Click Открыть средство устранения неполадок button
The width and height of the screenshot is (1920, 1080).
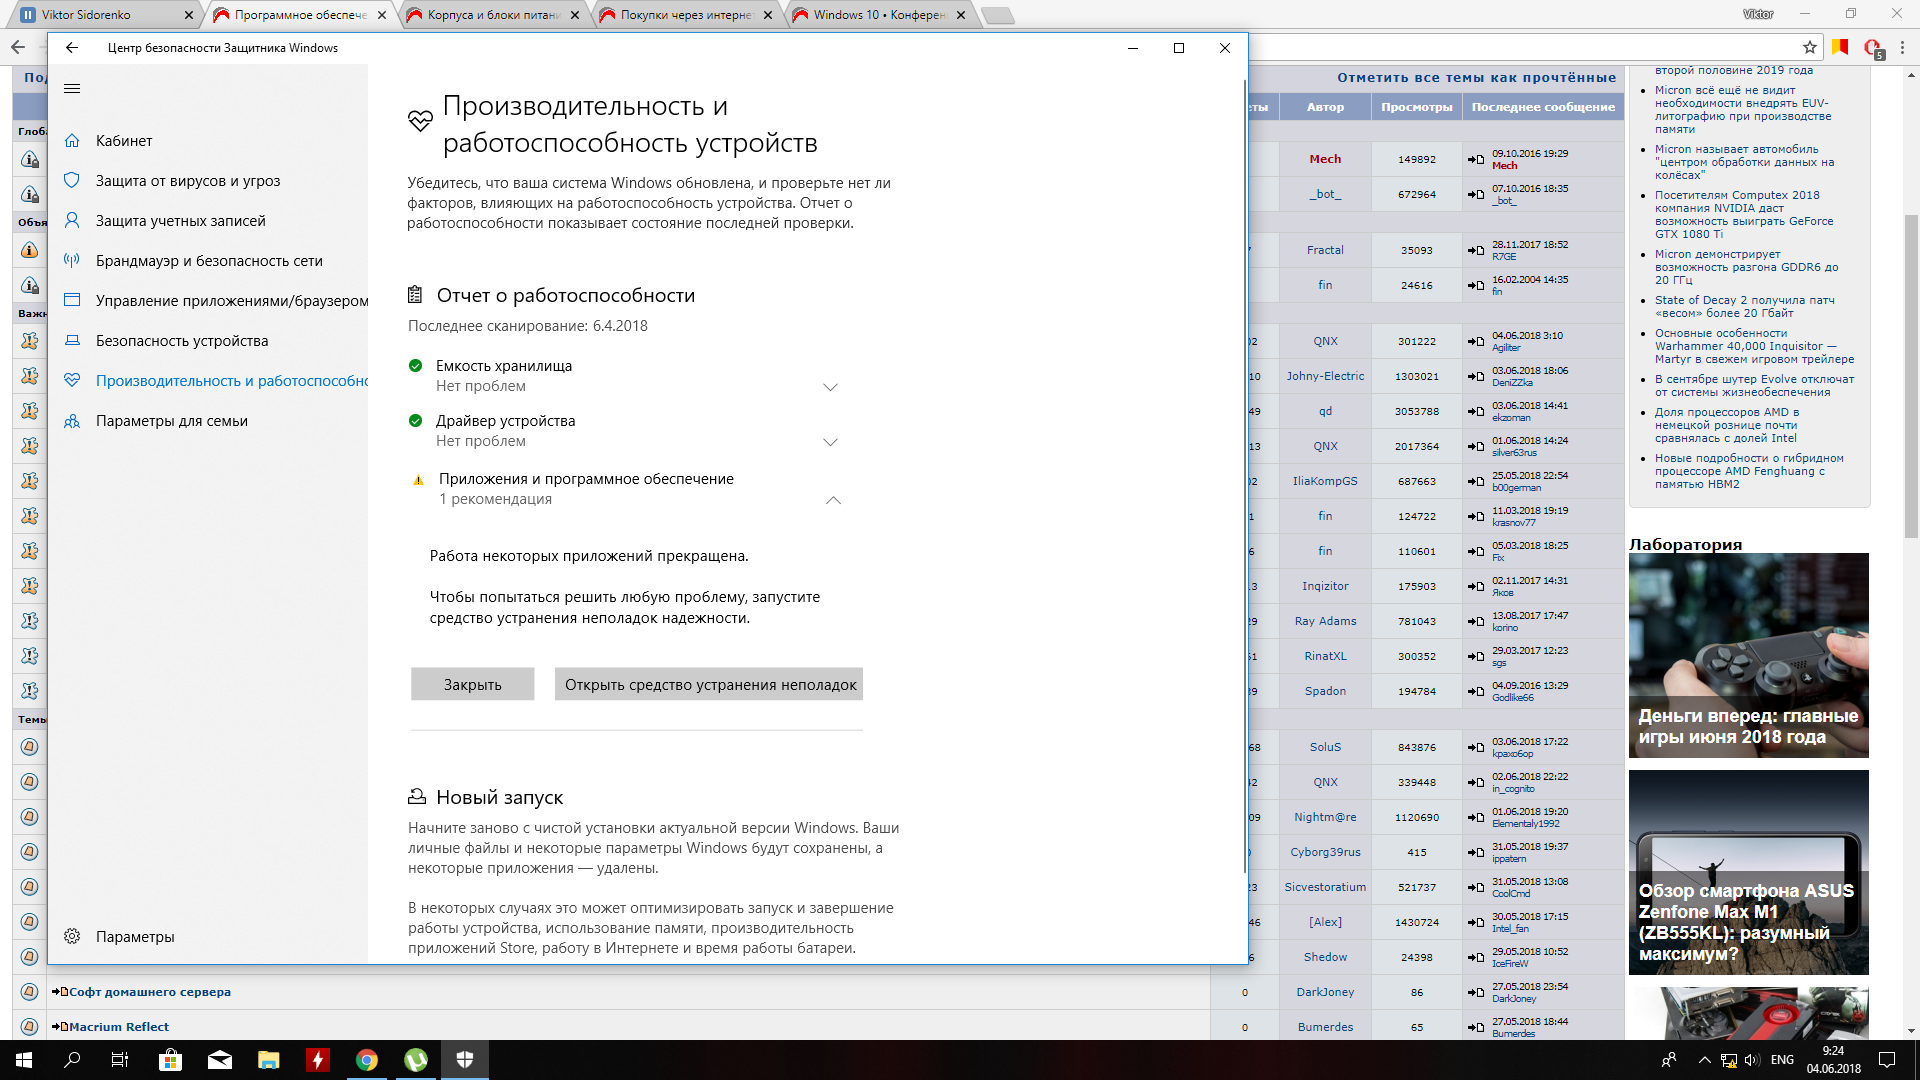(709, 685)
